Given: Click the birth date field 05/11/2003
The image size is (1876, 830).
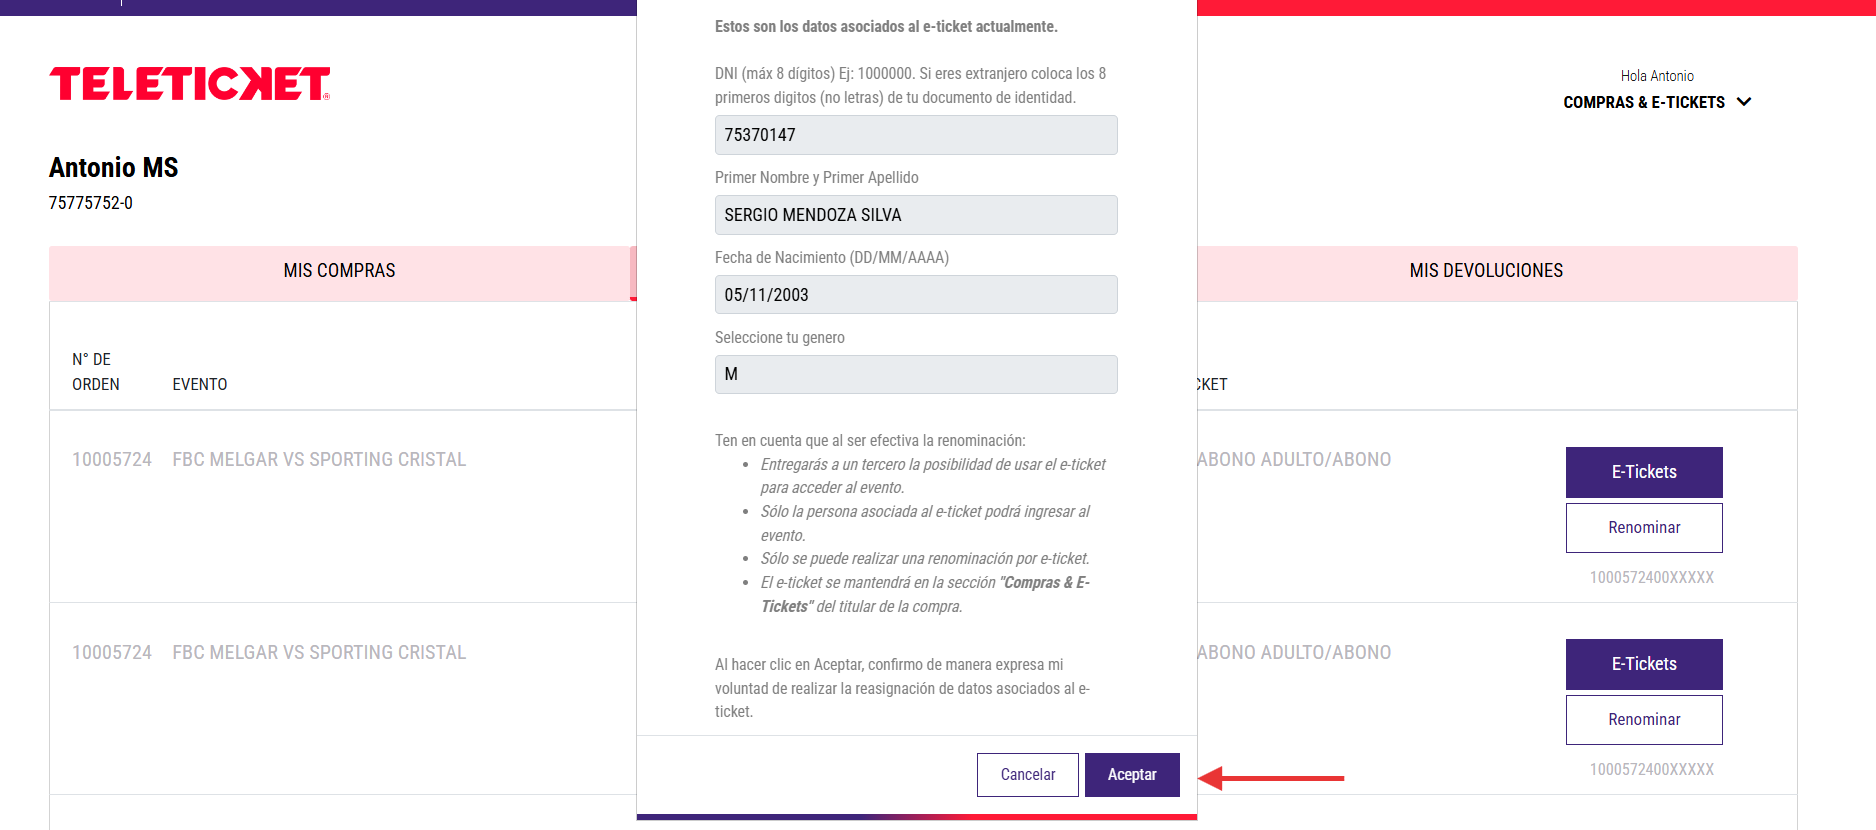Looking at the screenshot, I should [x=916, y=295].
